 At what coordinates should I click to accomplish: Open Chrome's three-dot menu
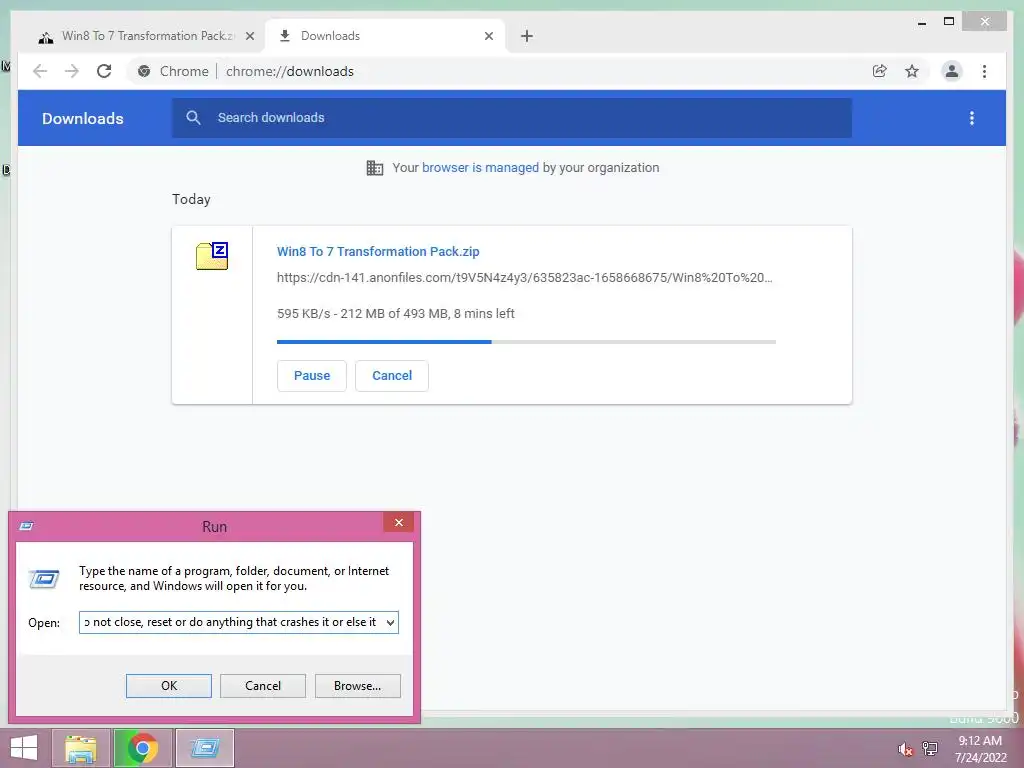pos(984,71)
